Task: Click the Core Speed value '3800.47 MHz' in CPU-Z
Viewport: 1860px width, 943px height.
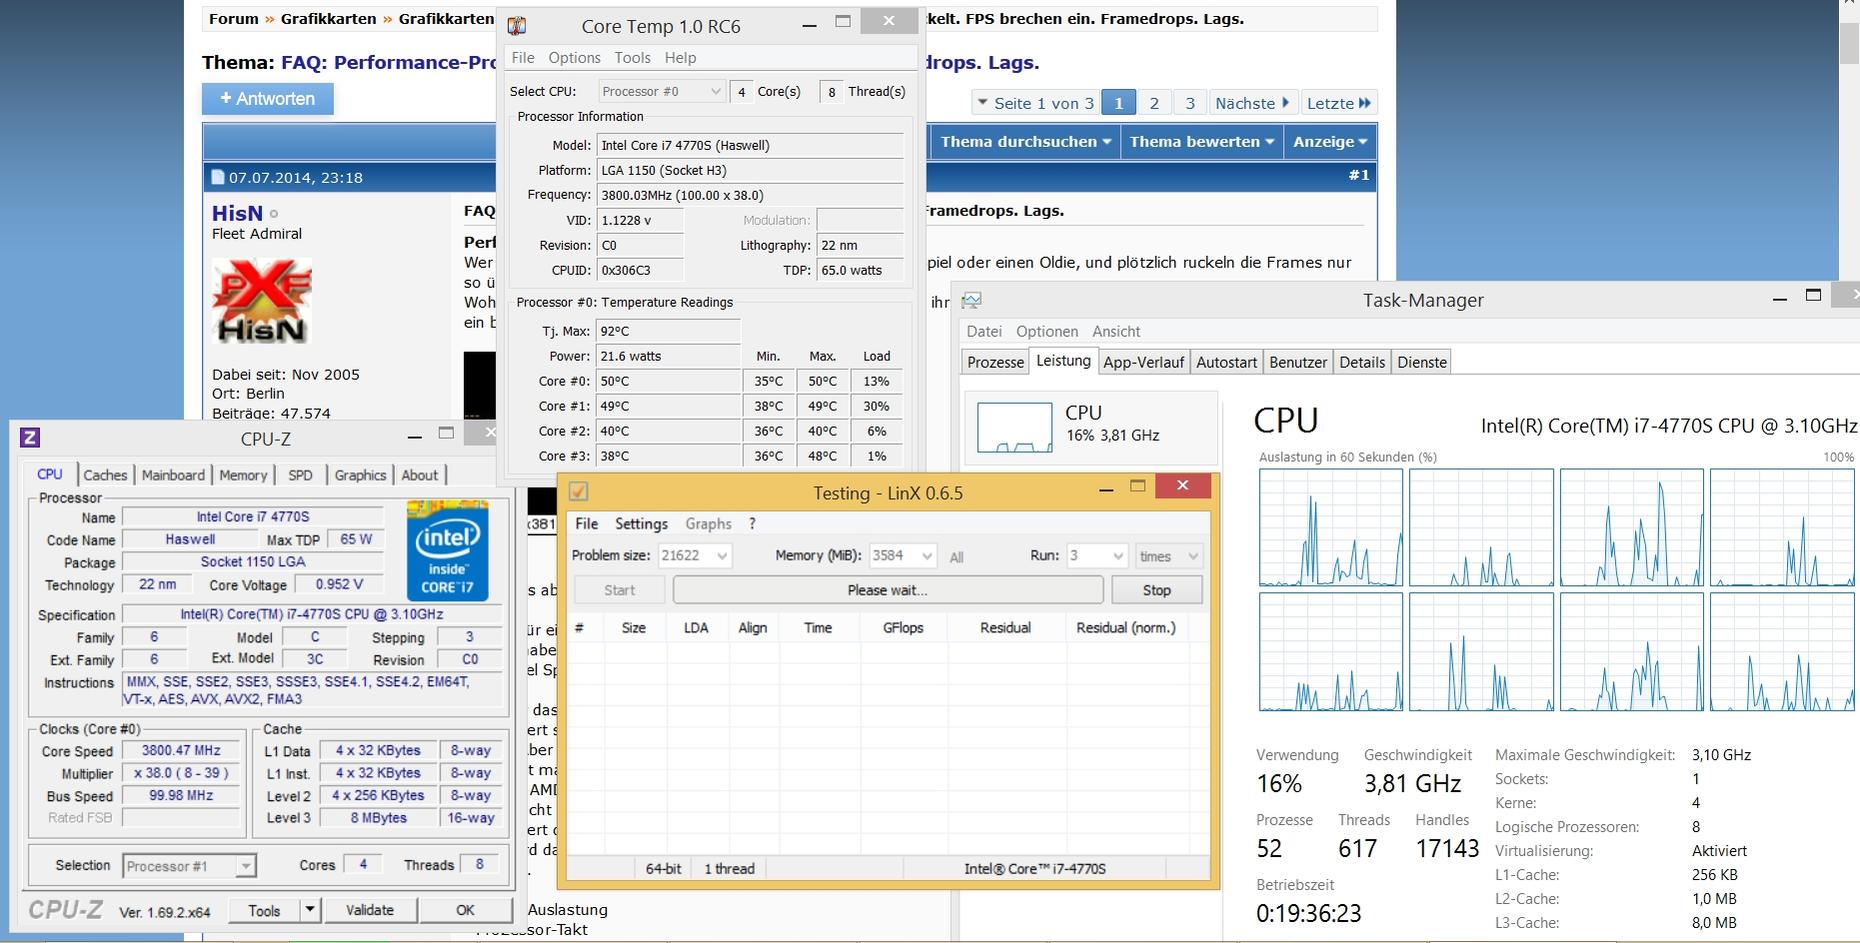Action: coord(181,750)
